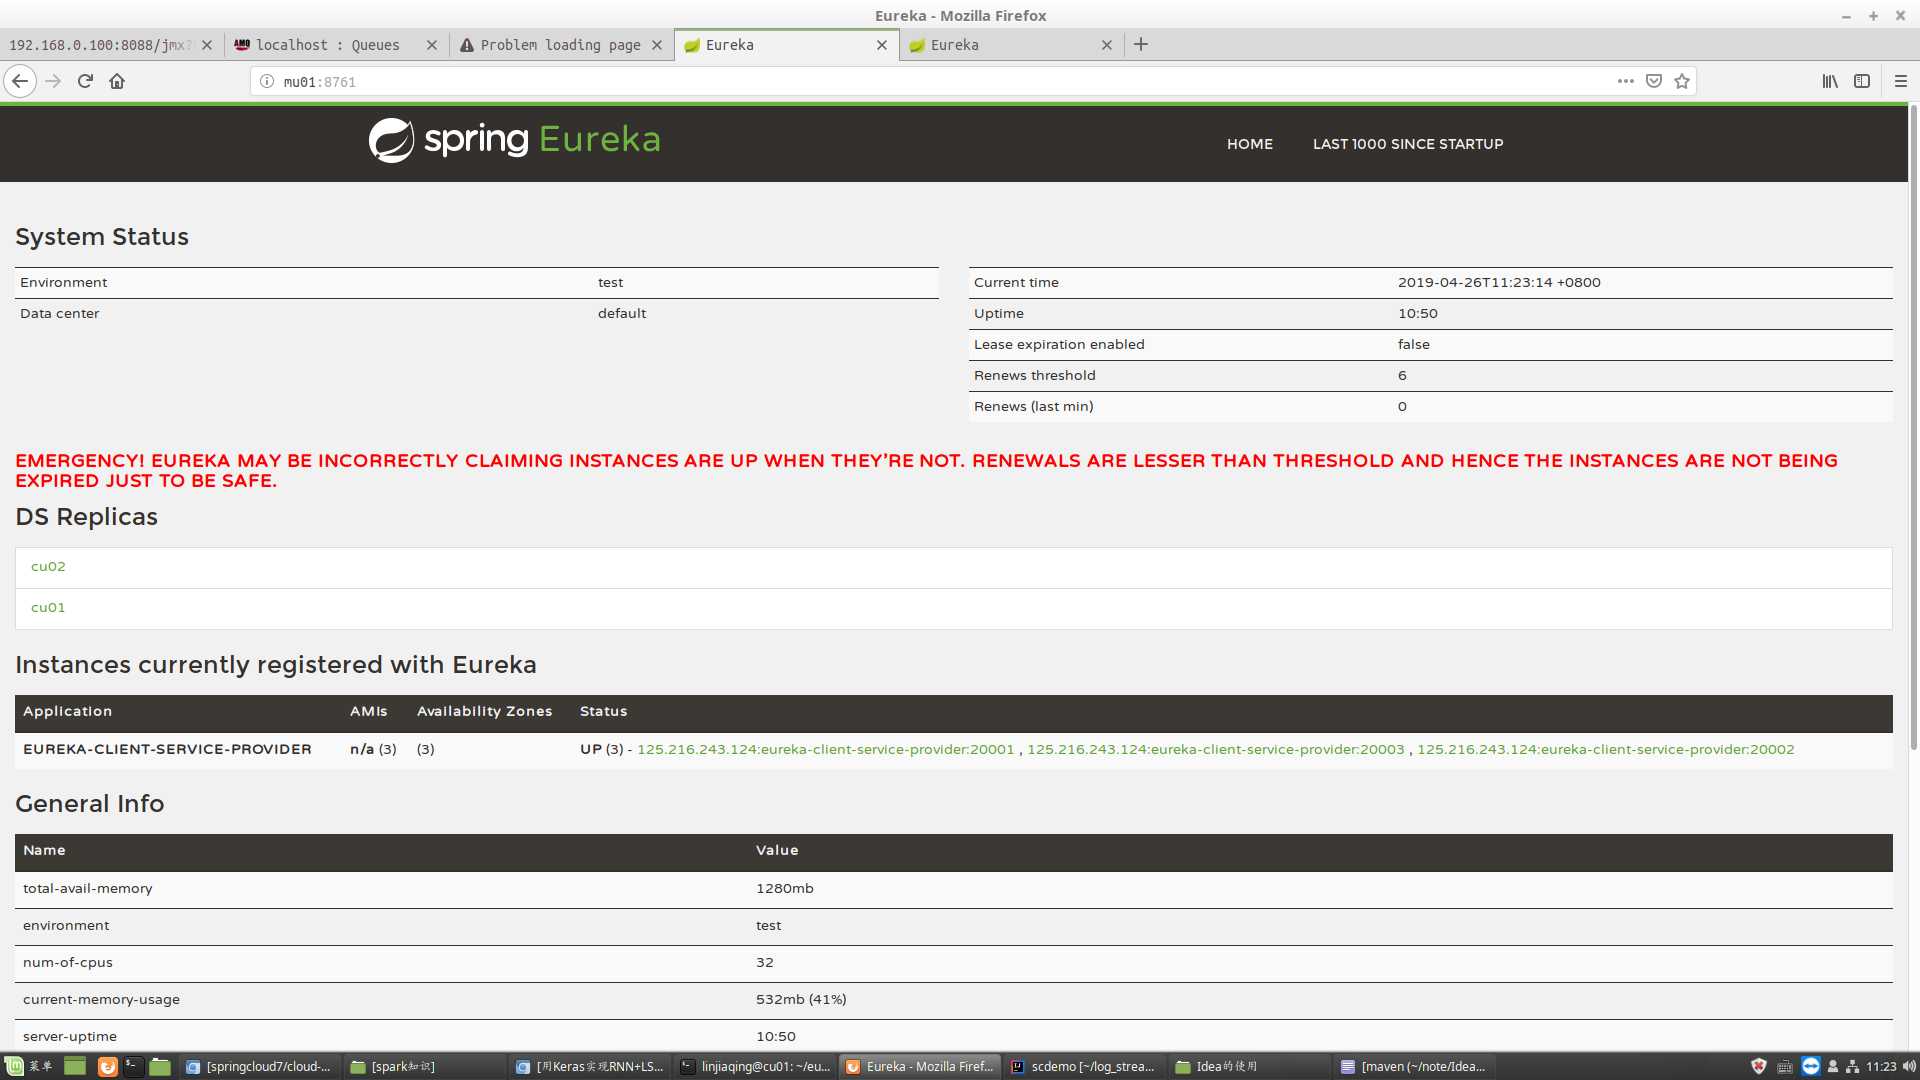Select the Availability Zones column header
1920x1080 pixels.
point(484,711)
